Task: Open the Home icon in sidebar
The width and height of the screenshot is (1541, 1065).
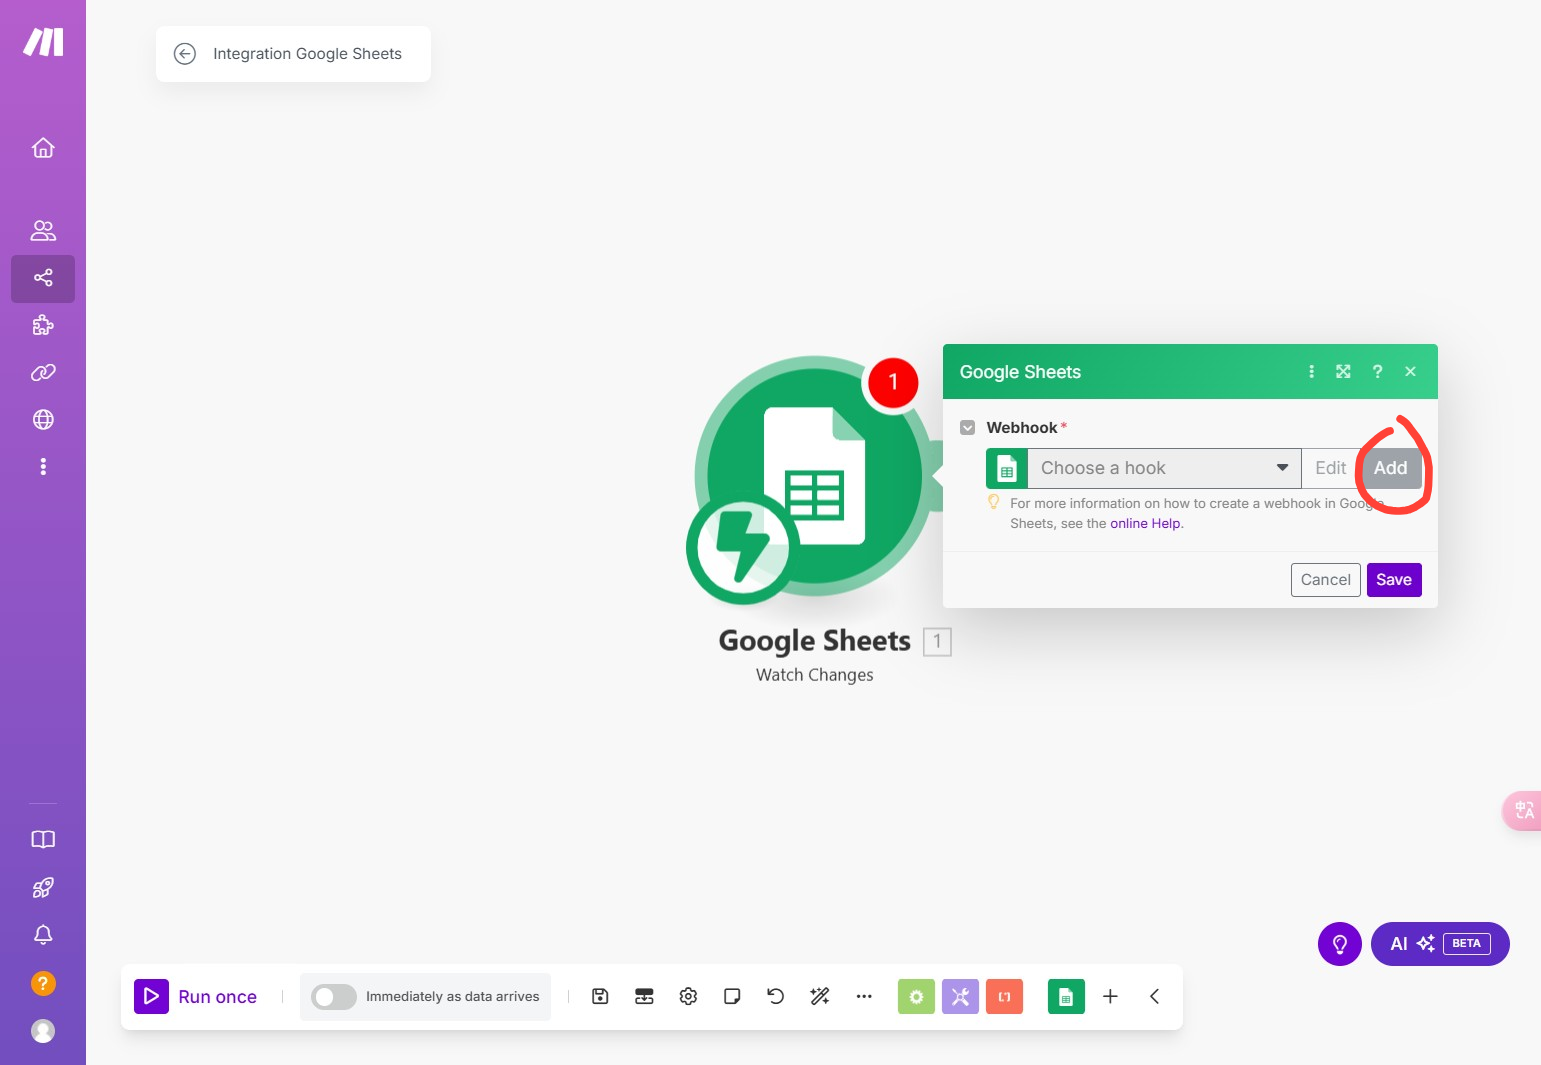Action: (x=43, y=148)
